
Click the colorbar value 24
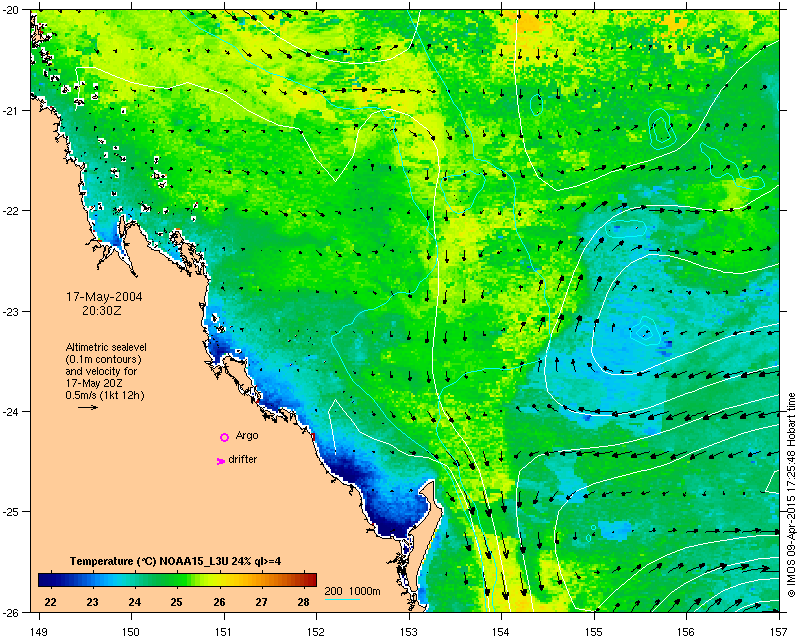pos(135,602)
